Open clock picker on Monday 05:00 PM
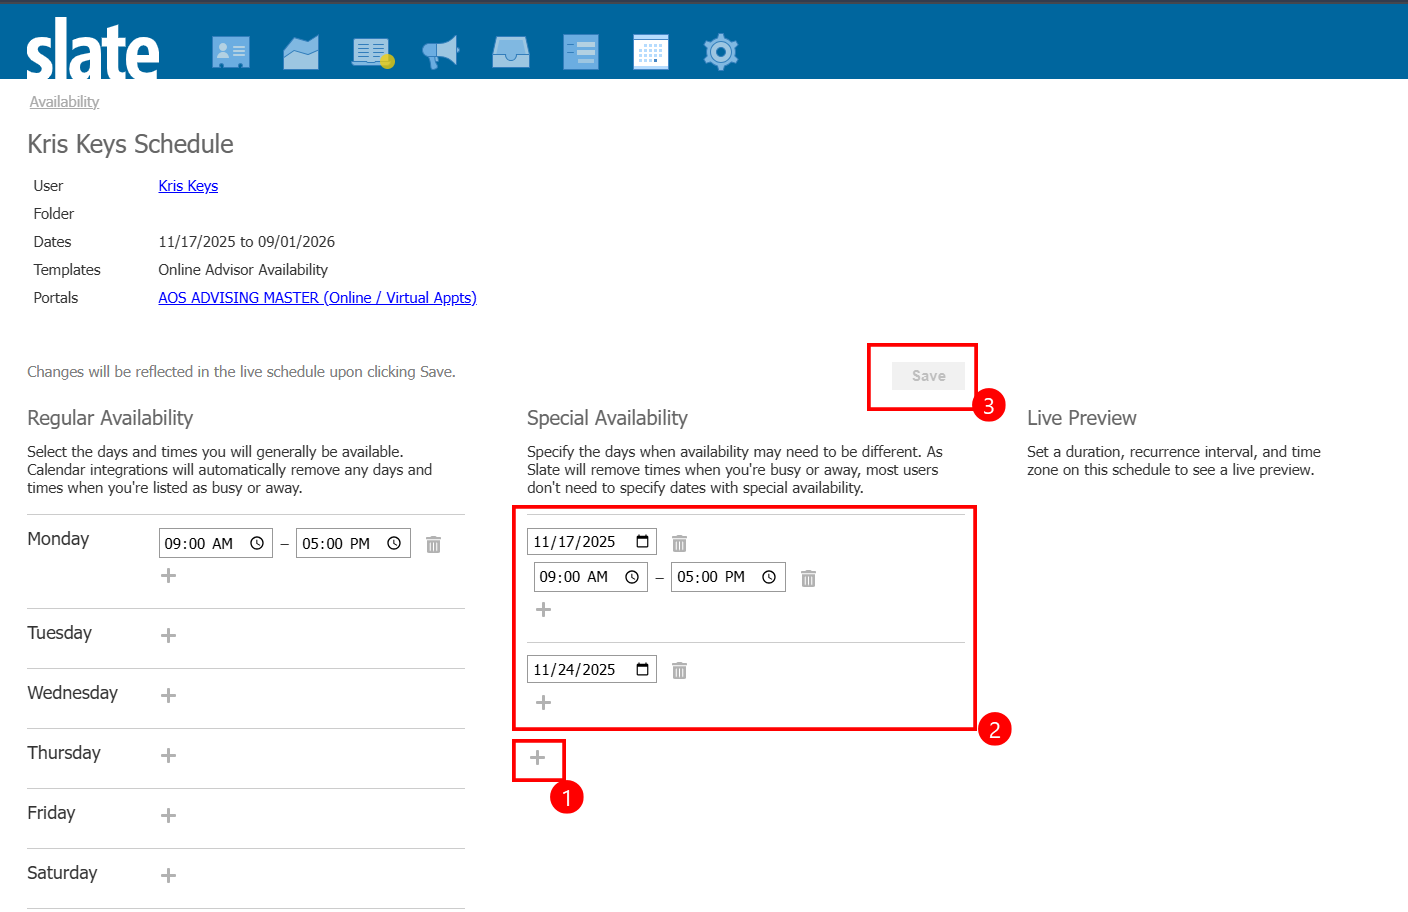 [394, 543]
